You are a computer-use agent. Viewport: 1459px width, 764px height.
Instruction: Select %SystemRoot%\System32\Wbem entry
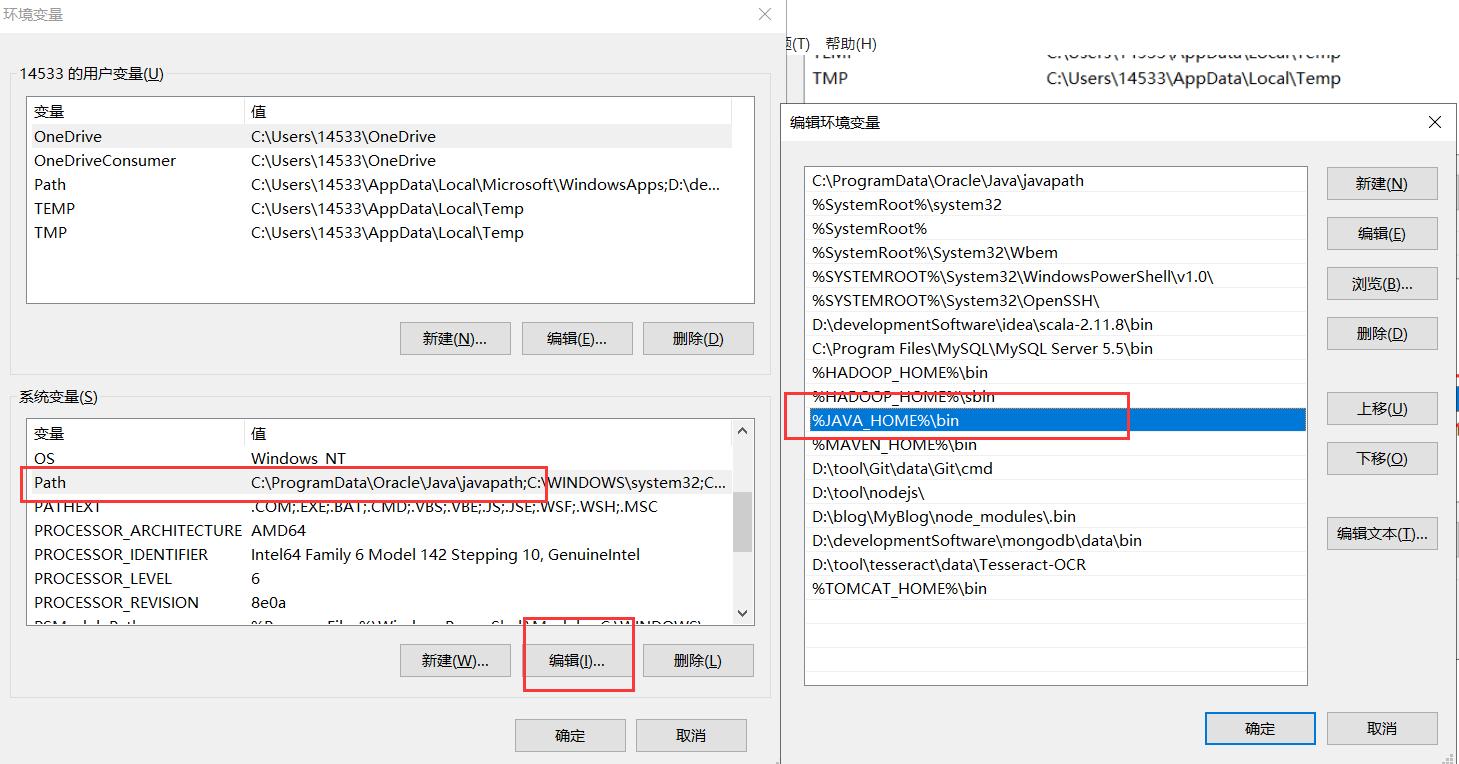coord(1056,253)
